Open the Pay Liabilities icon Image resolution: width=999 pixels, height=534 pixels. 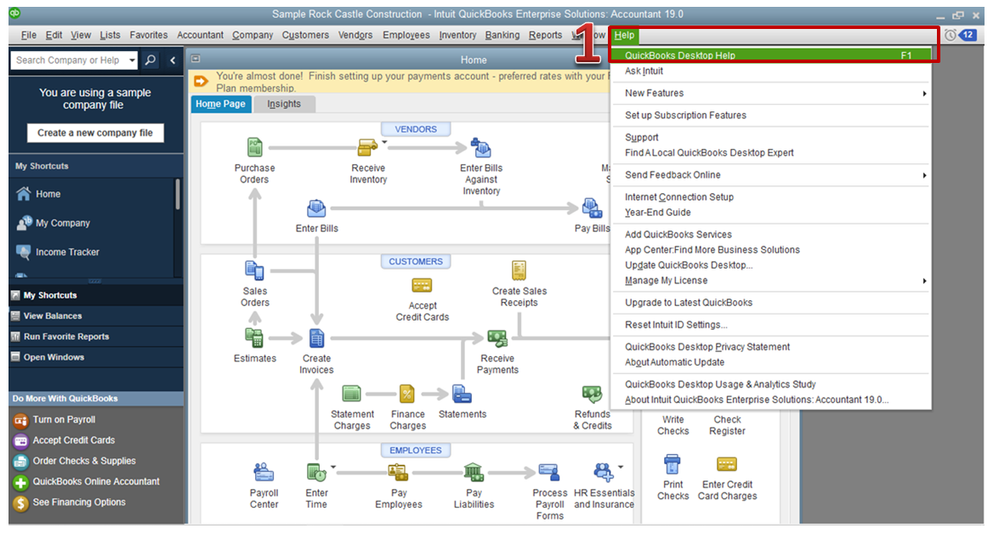coord(473,473)
